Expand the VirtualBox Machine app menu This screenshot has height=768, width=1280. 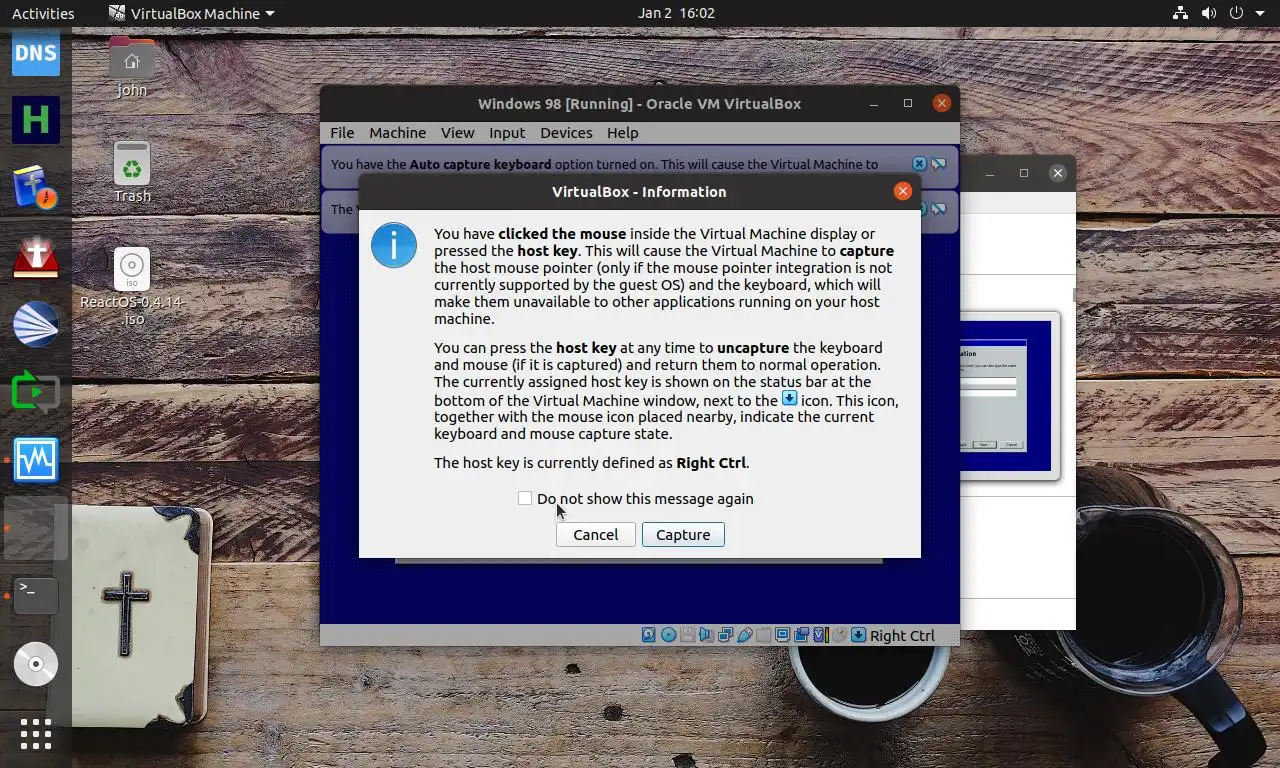(191, 13)
